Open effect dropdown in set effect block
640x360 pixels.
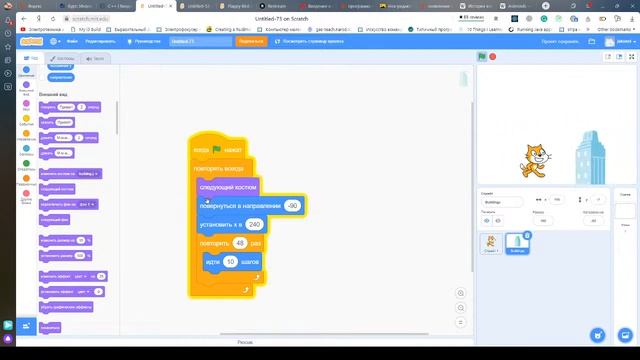click(x=83, y=291)
